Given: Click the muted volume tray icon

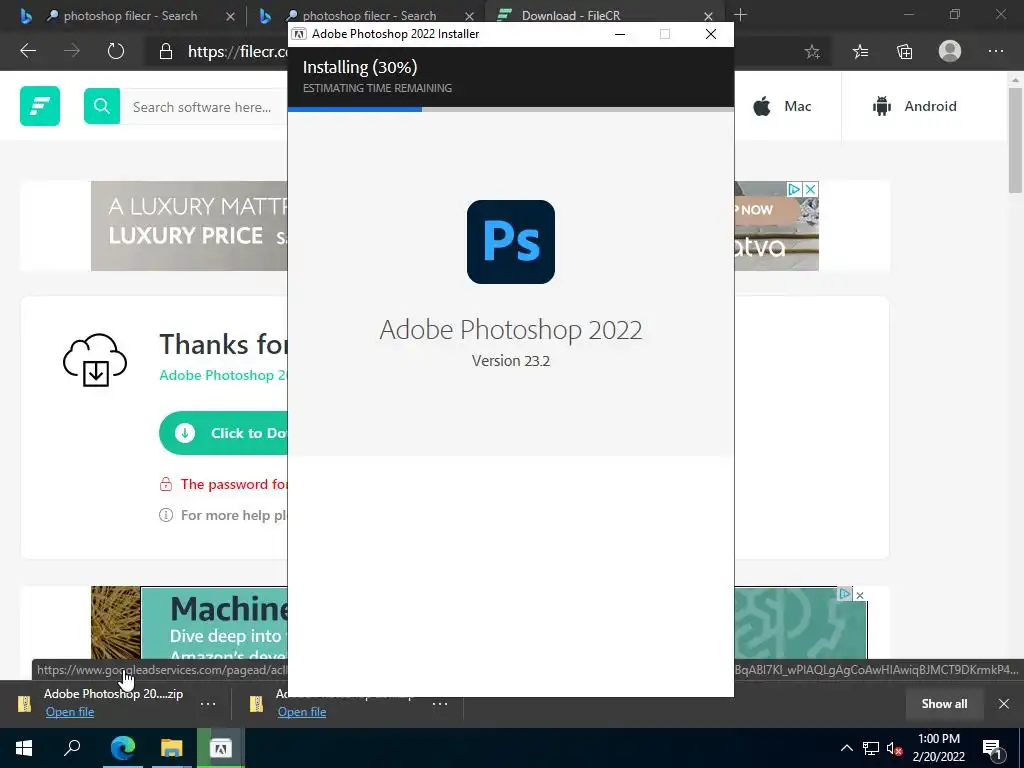Looking at the screenshot, I should pyautogui.click(x=894, y=748).
